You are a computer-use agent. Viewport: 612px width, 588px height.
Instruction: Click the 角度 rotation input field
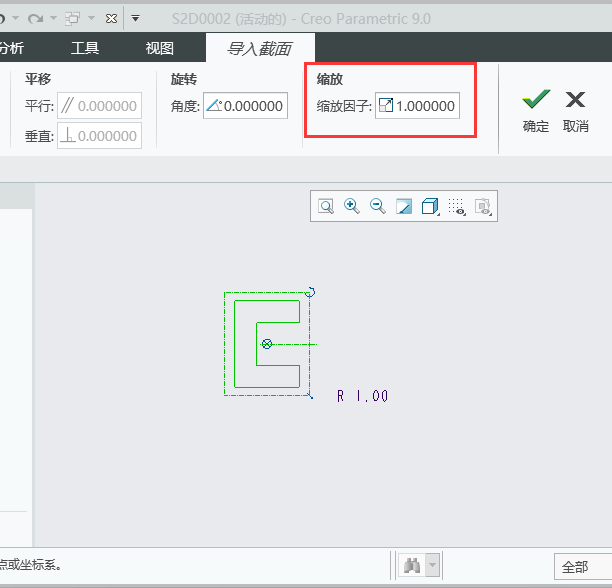point(246,105)
